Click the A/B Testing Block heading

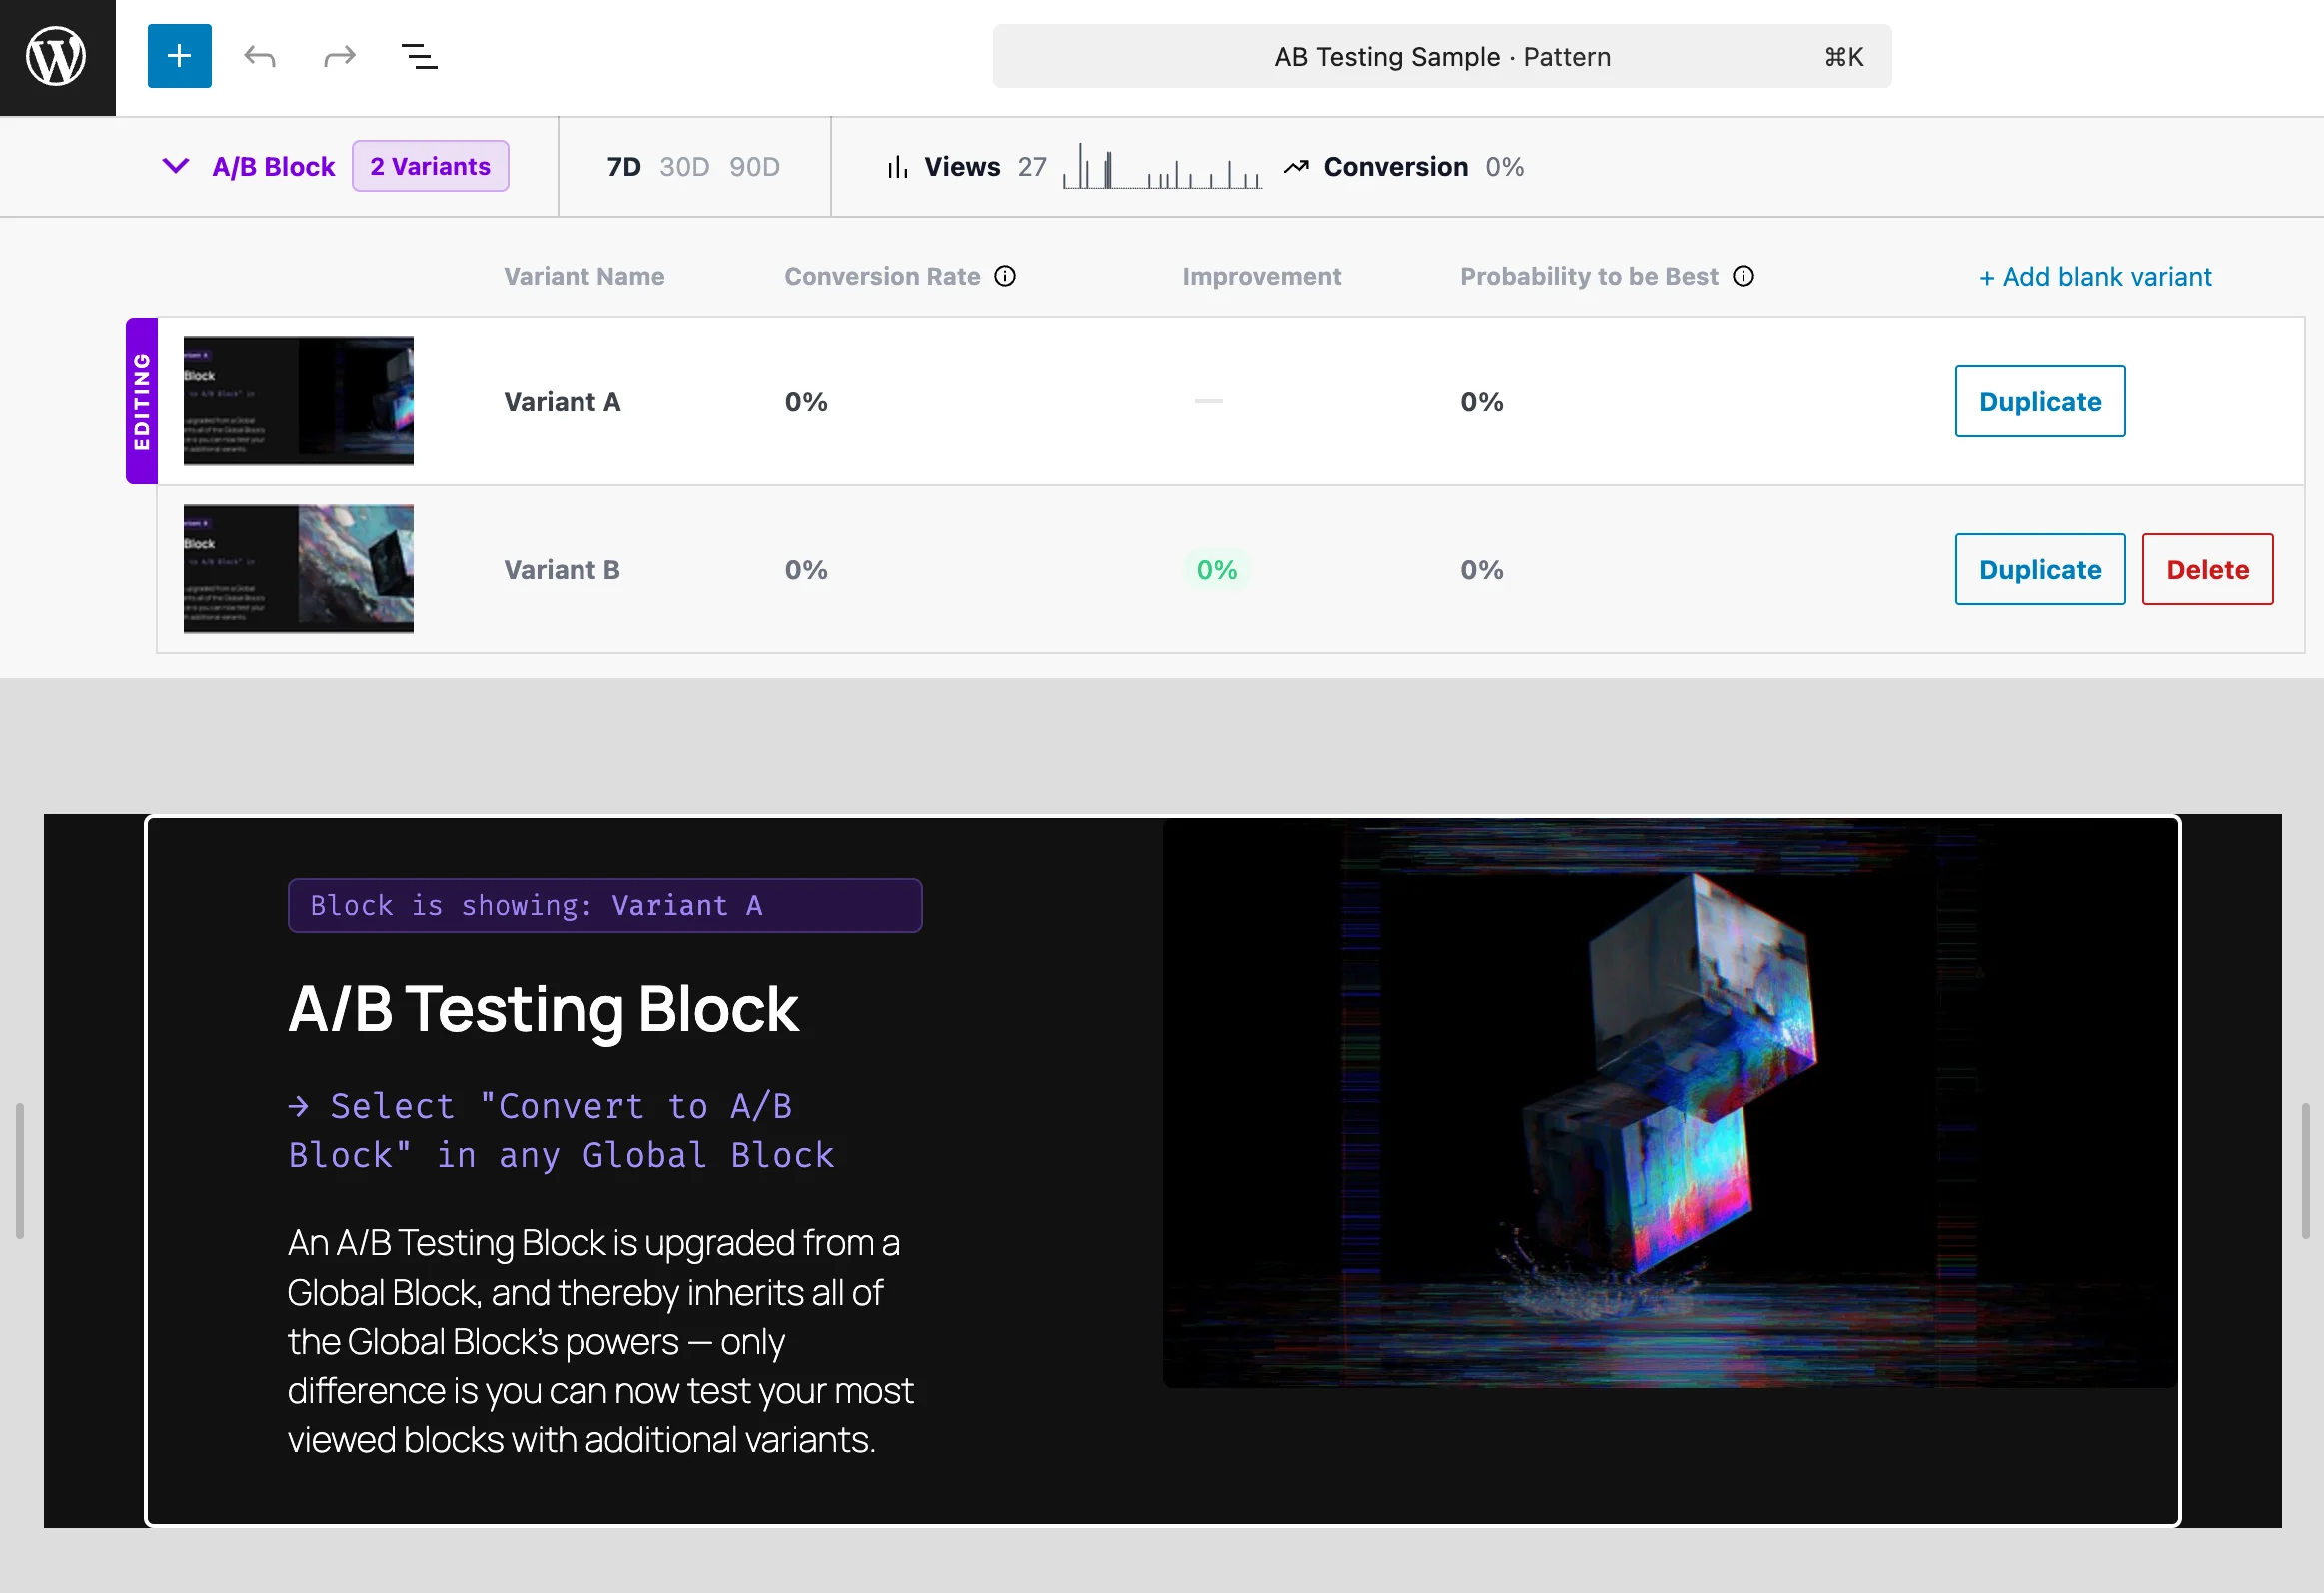(543, 1009)
